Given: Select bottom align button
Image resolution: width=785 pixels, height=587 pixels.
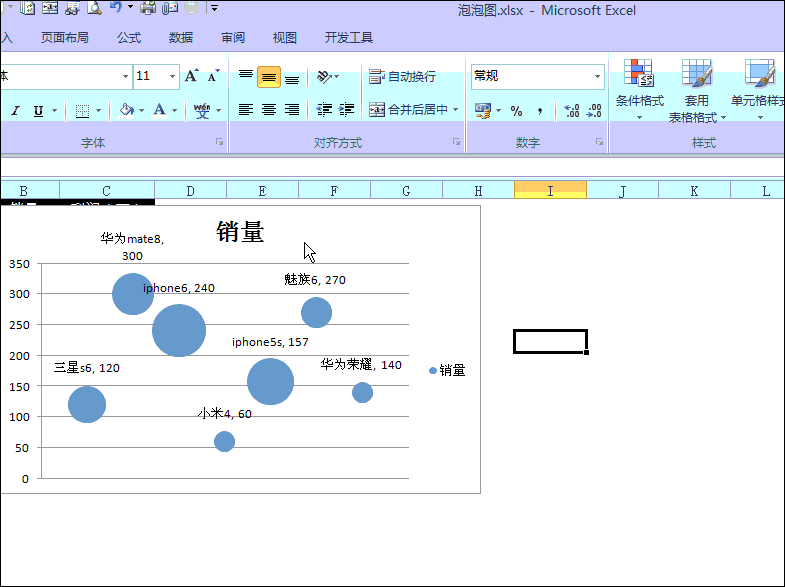Looking at the screenshot, I should pos(292,78).
